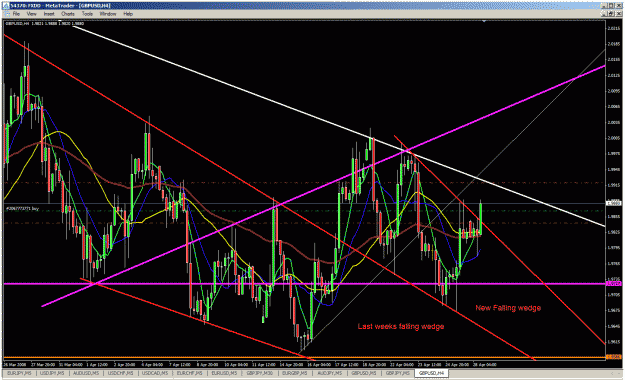Click the '#2067773771 buy' order label
Viewport: 625px width, 380px height.
pos(22,208)
